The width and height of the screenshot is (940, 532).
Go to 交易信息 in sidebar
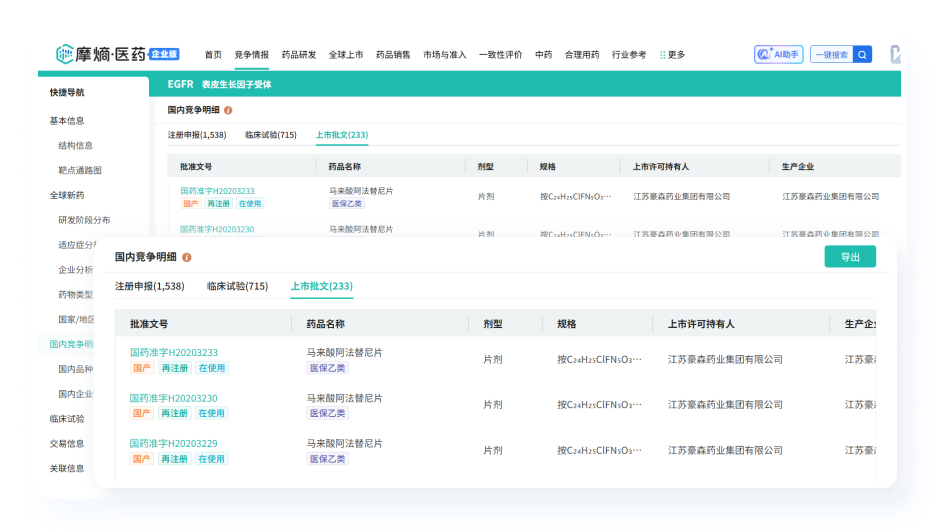pos(67,444)
